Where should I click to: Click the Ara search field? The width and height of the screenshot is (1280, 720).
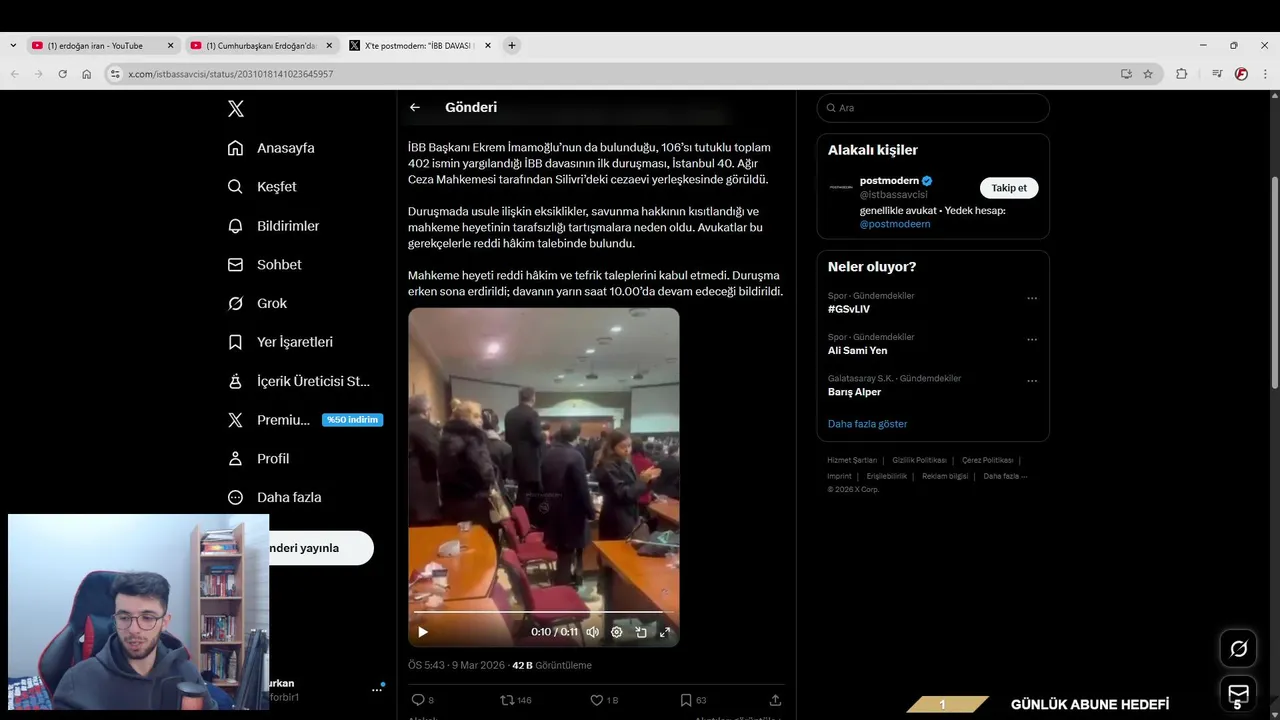[x=933, y=108]
